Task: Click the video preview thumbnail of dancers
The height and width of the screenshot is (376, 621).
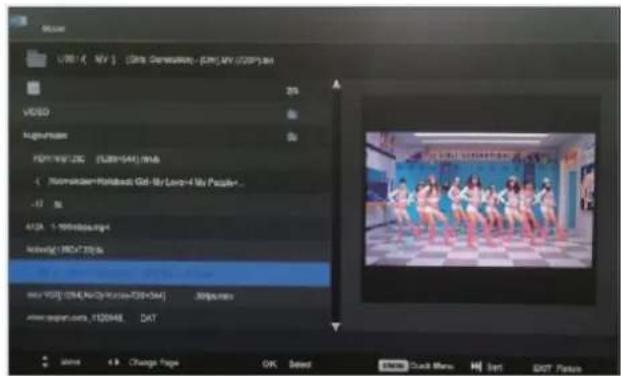Action: tap(479, 200)
